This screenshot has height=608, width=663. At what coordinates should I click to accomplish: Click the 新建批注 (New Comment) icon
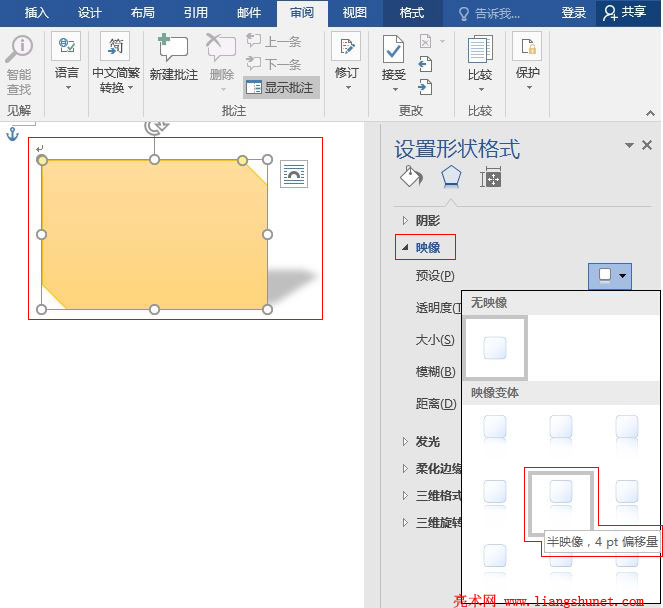pyautogui.click(x=174, y=48)
